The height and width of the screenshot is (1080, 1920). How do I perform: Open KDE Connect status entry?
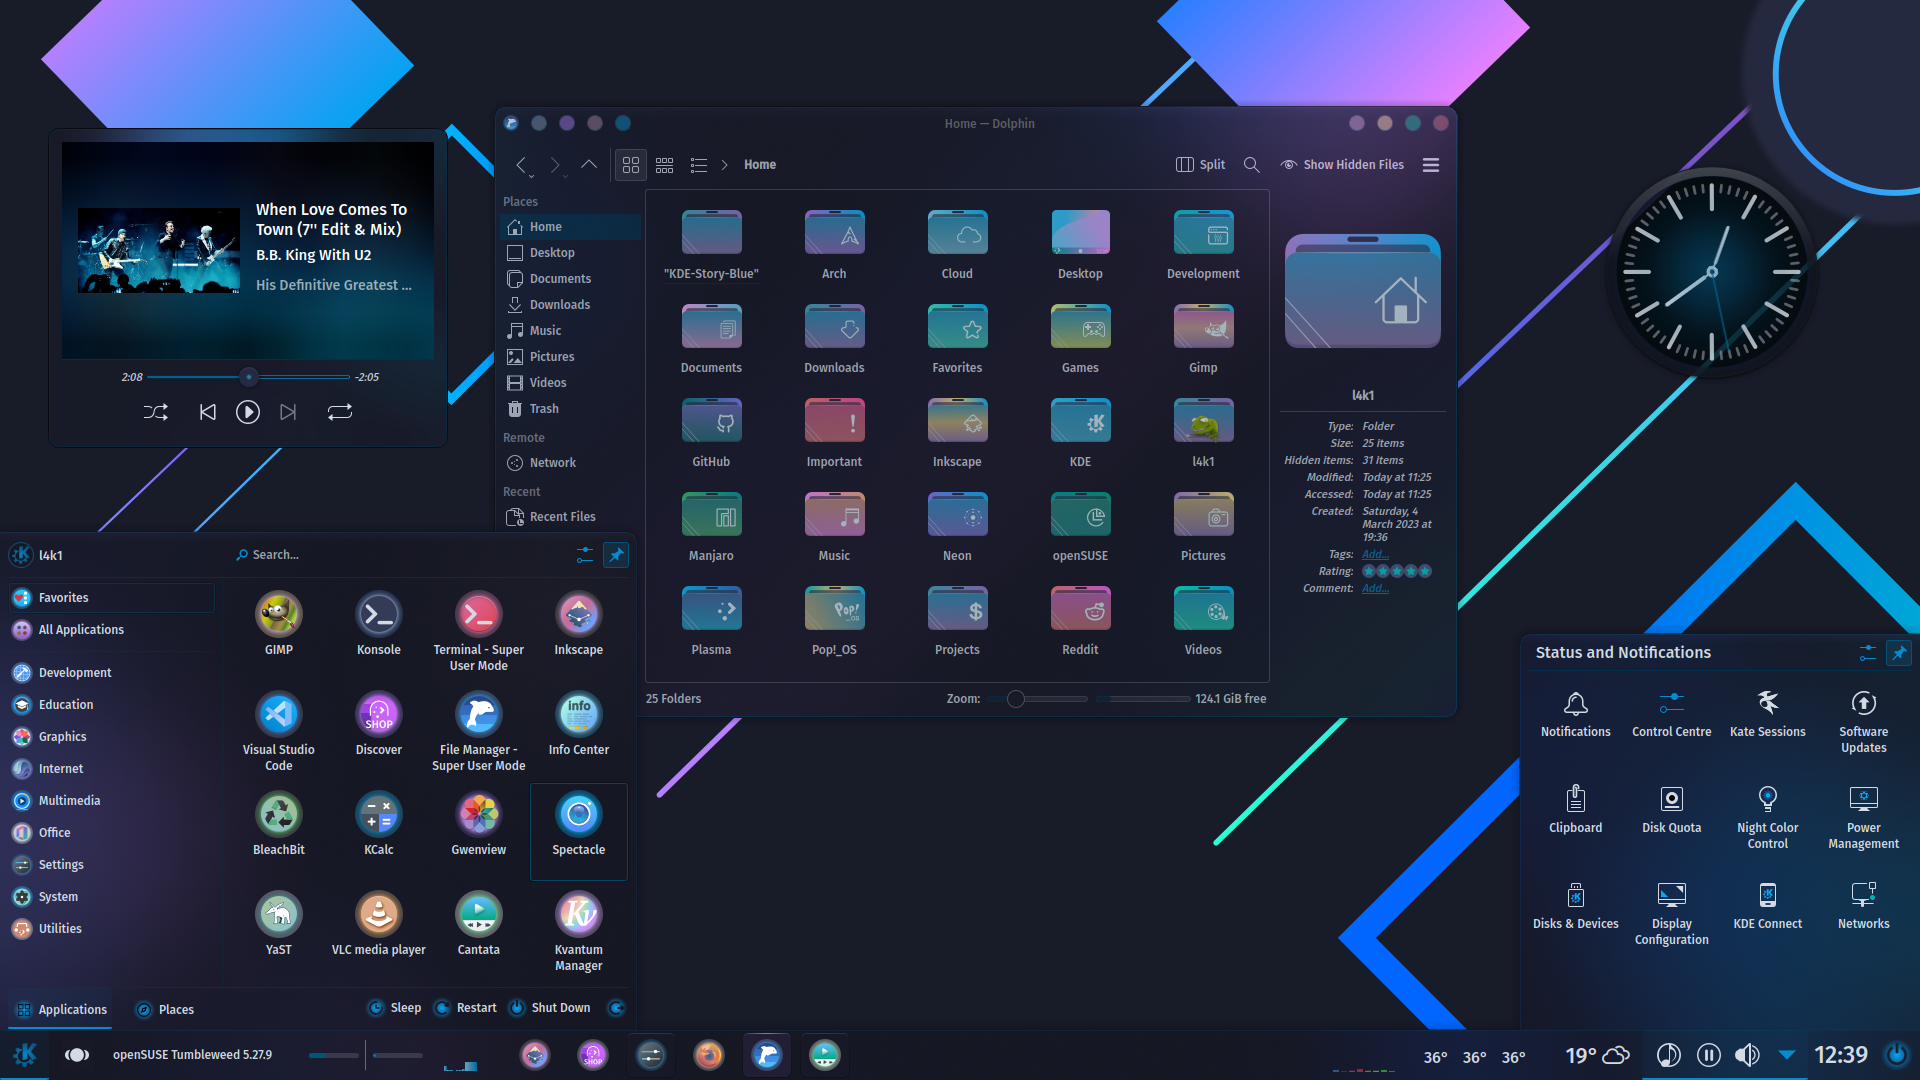click(1767, 906)
